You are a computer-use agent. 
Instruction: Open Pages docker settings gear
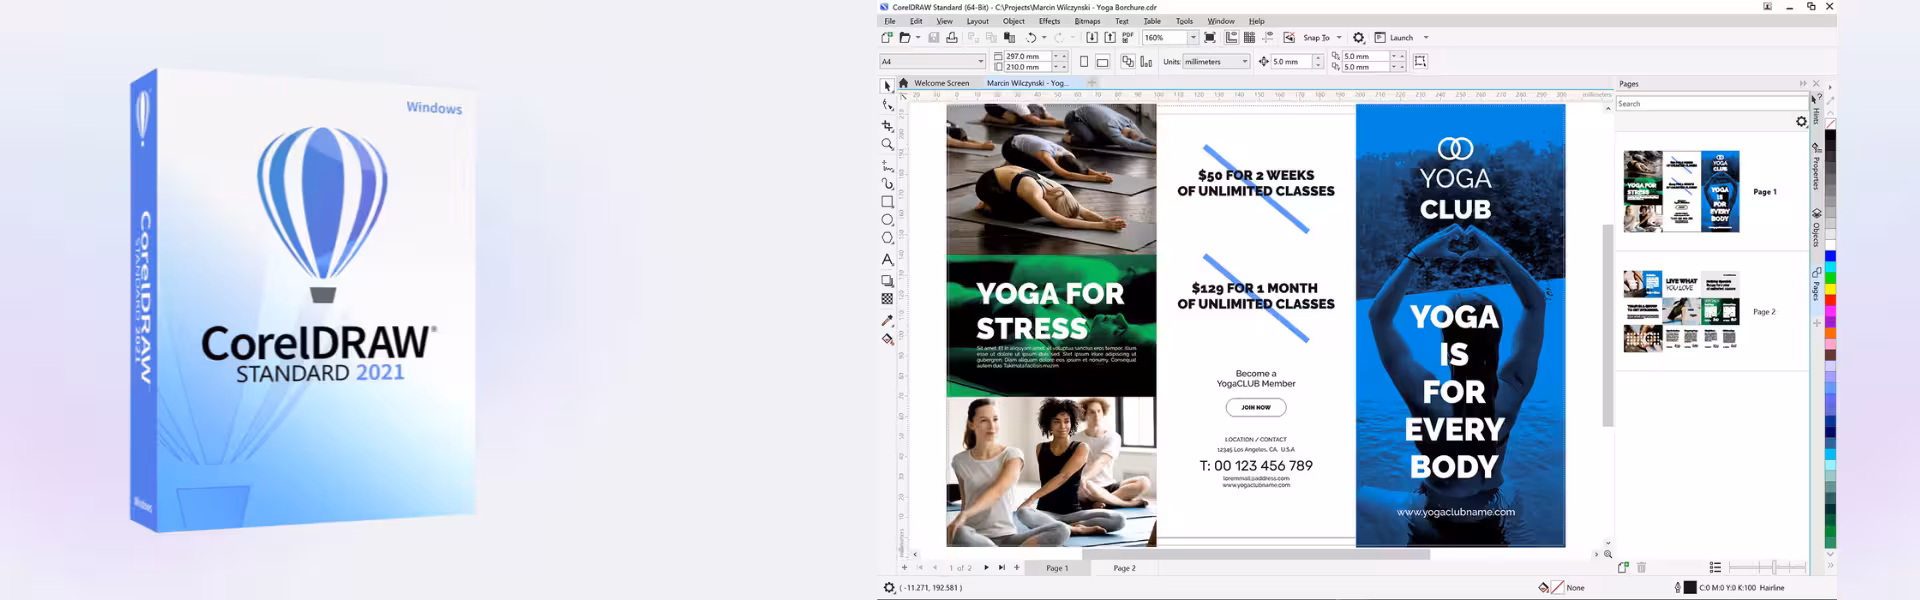[1801, 121]
